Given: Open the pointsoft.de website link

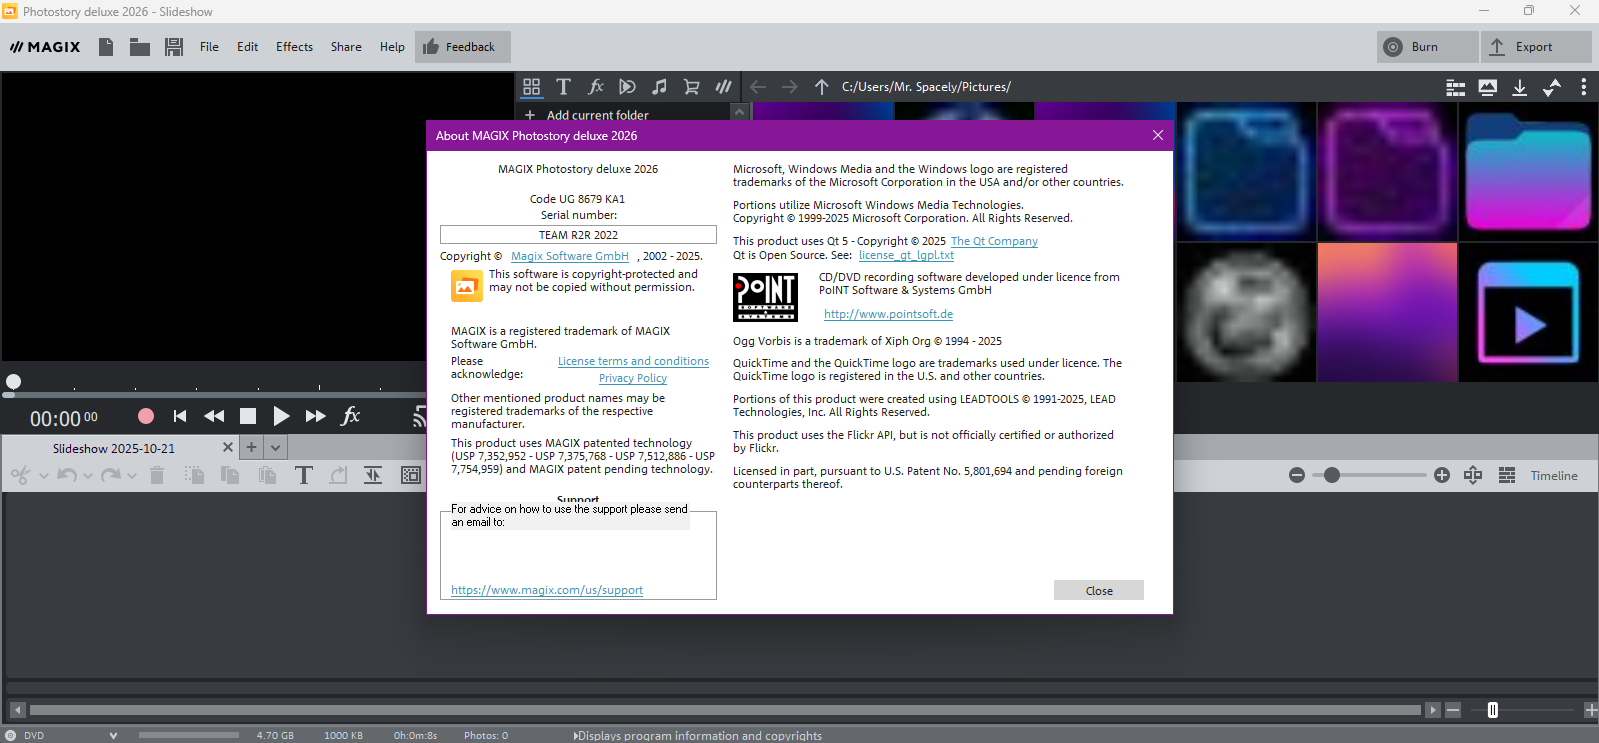Looking at the screenshot, I should (x=888, y=314).
